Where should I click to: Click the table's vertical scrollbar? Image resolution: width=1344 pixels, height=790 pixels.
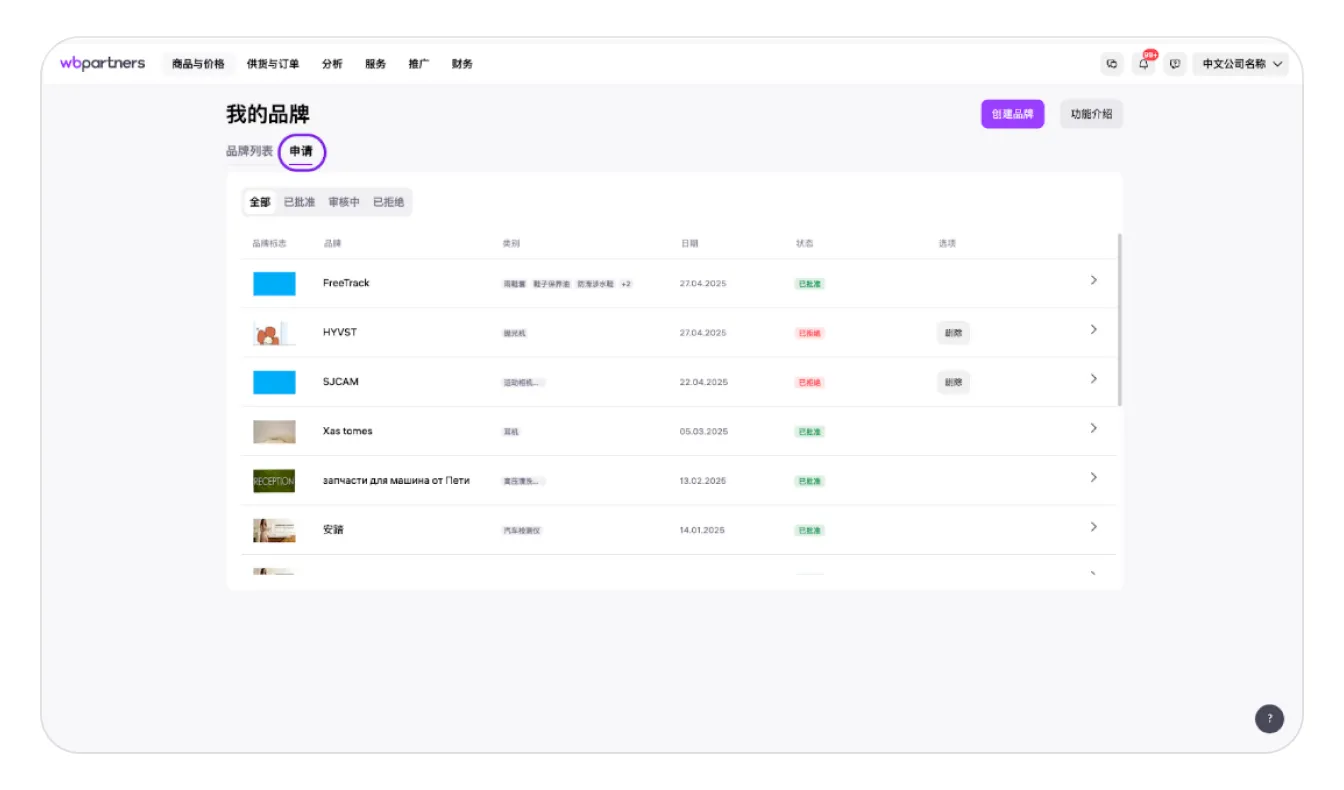1119,320
